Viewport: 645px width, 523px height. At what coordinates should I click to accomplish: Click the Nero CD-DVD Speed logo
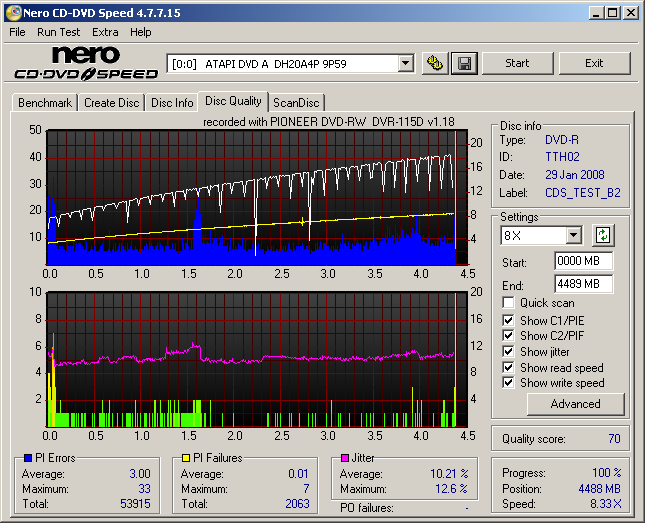86,63
